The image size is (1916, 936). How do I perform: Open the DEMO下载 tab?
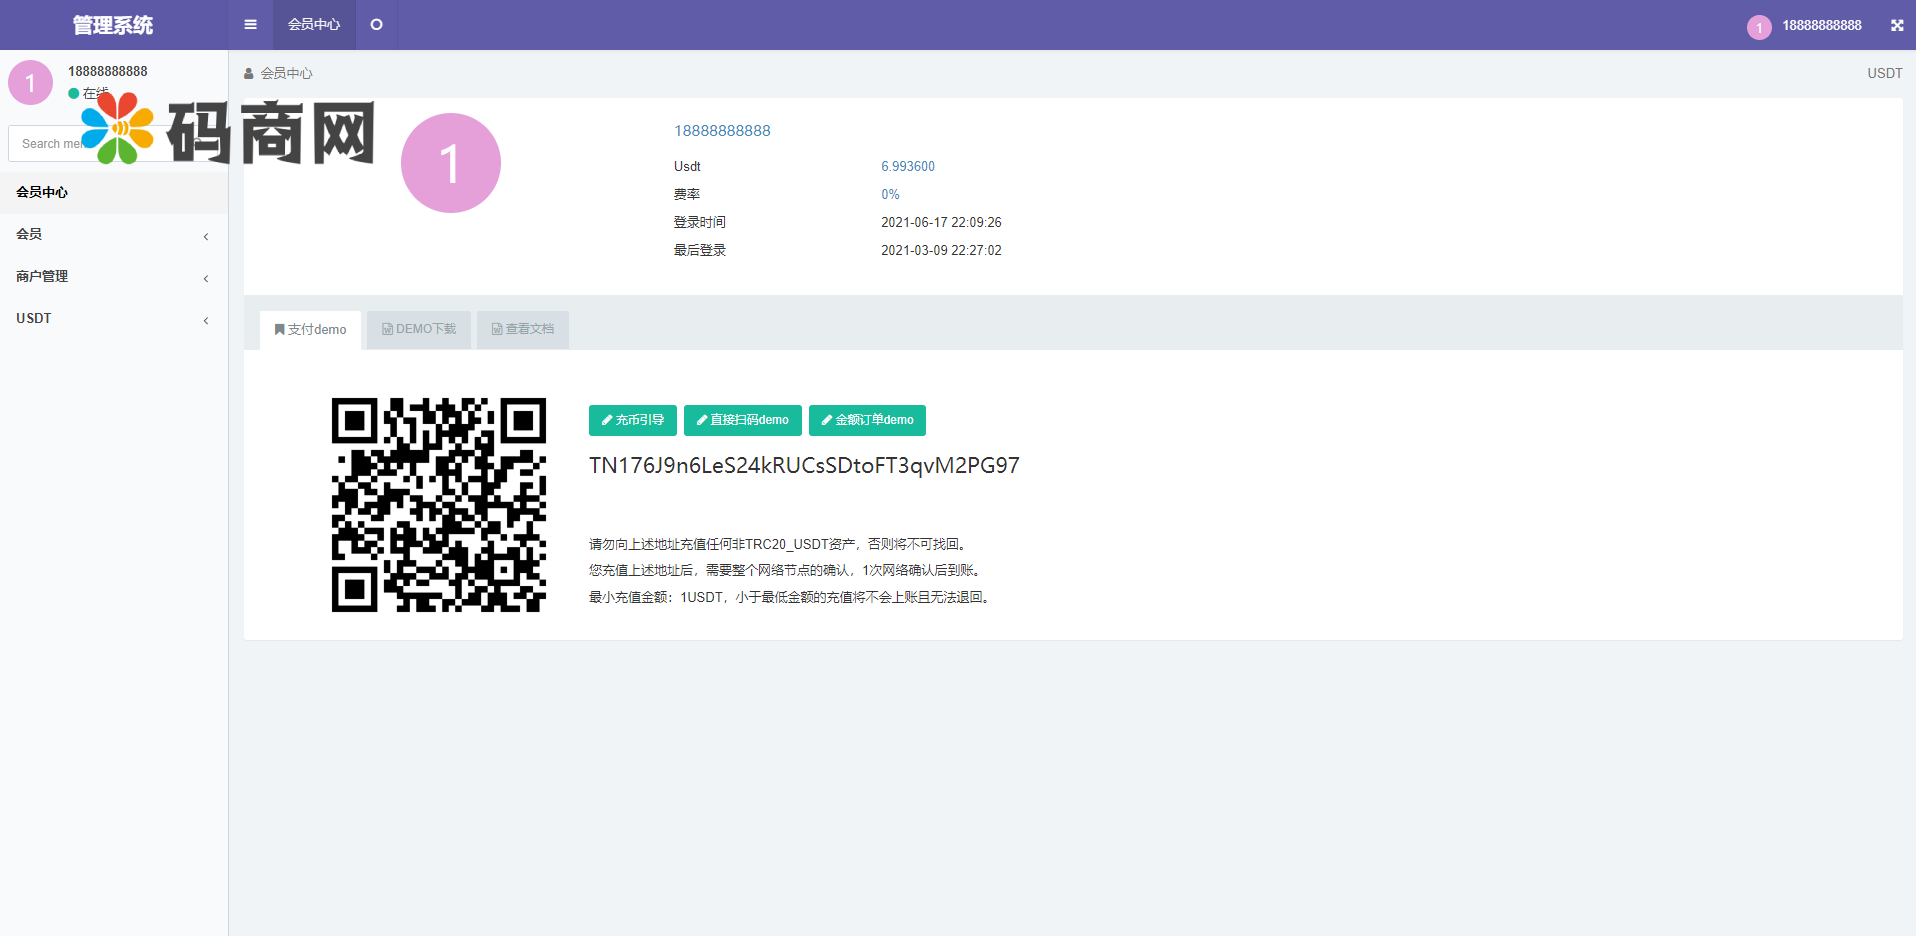point(419,329)
